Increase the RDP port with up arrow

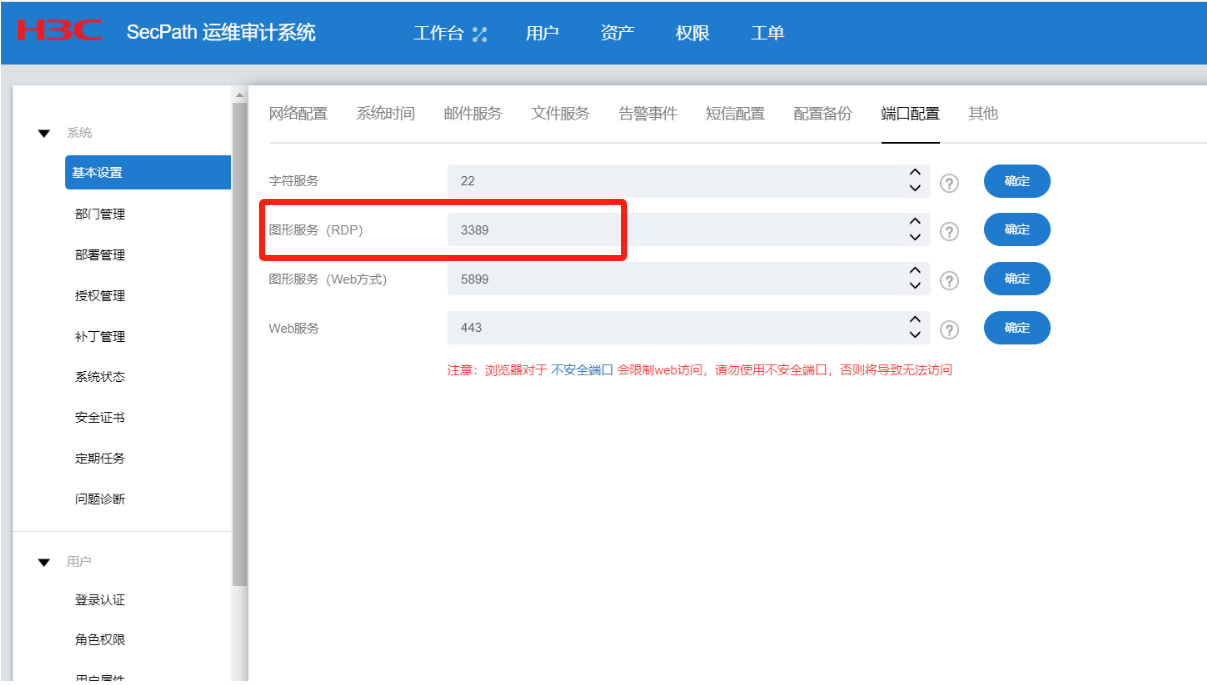(914, 222)
